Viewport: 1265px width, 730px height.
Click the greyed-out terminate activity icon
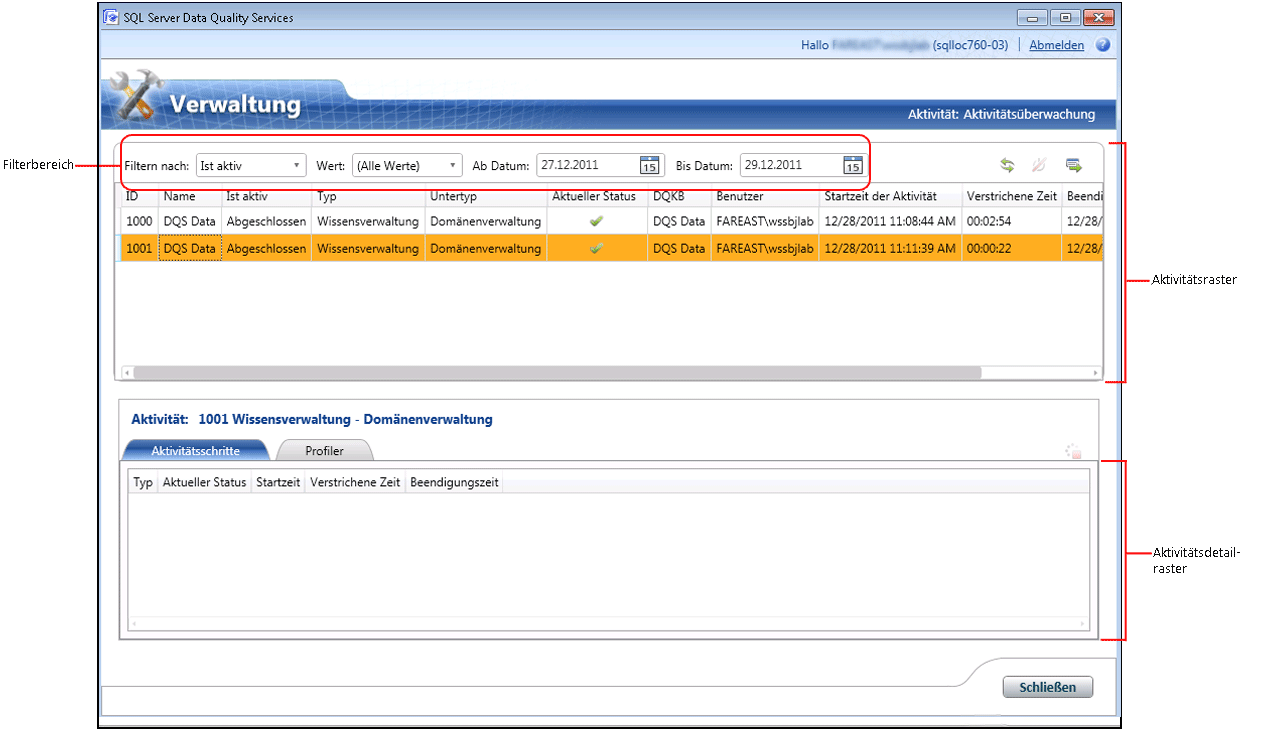1039,165
